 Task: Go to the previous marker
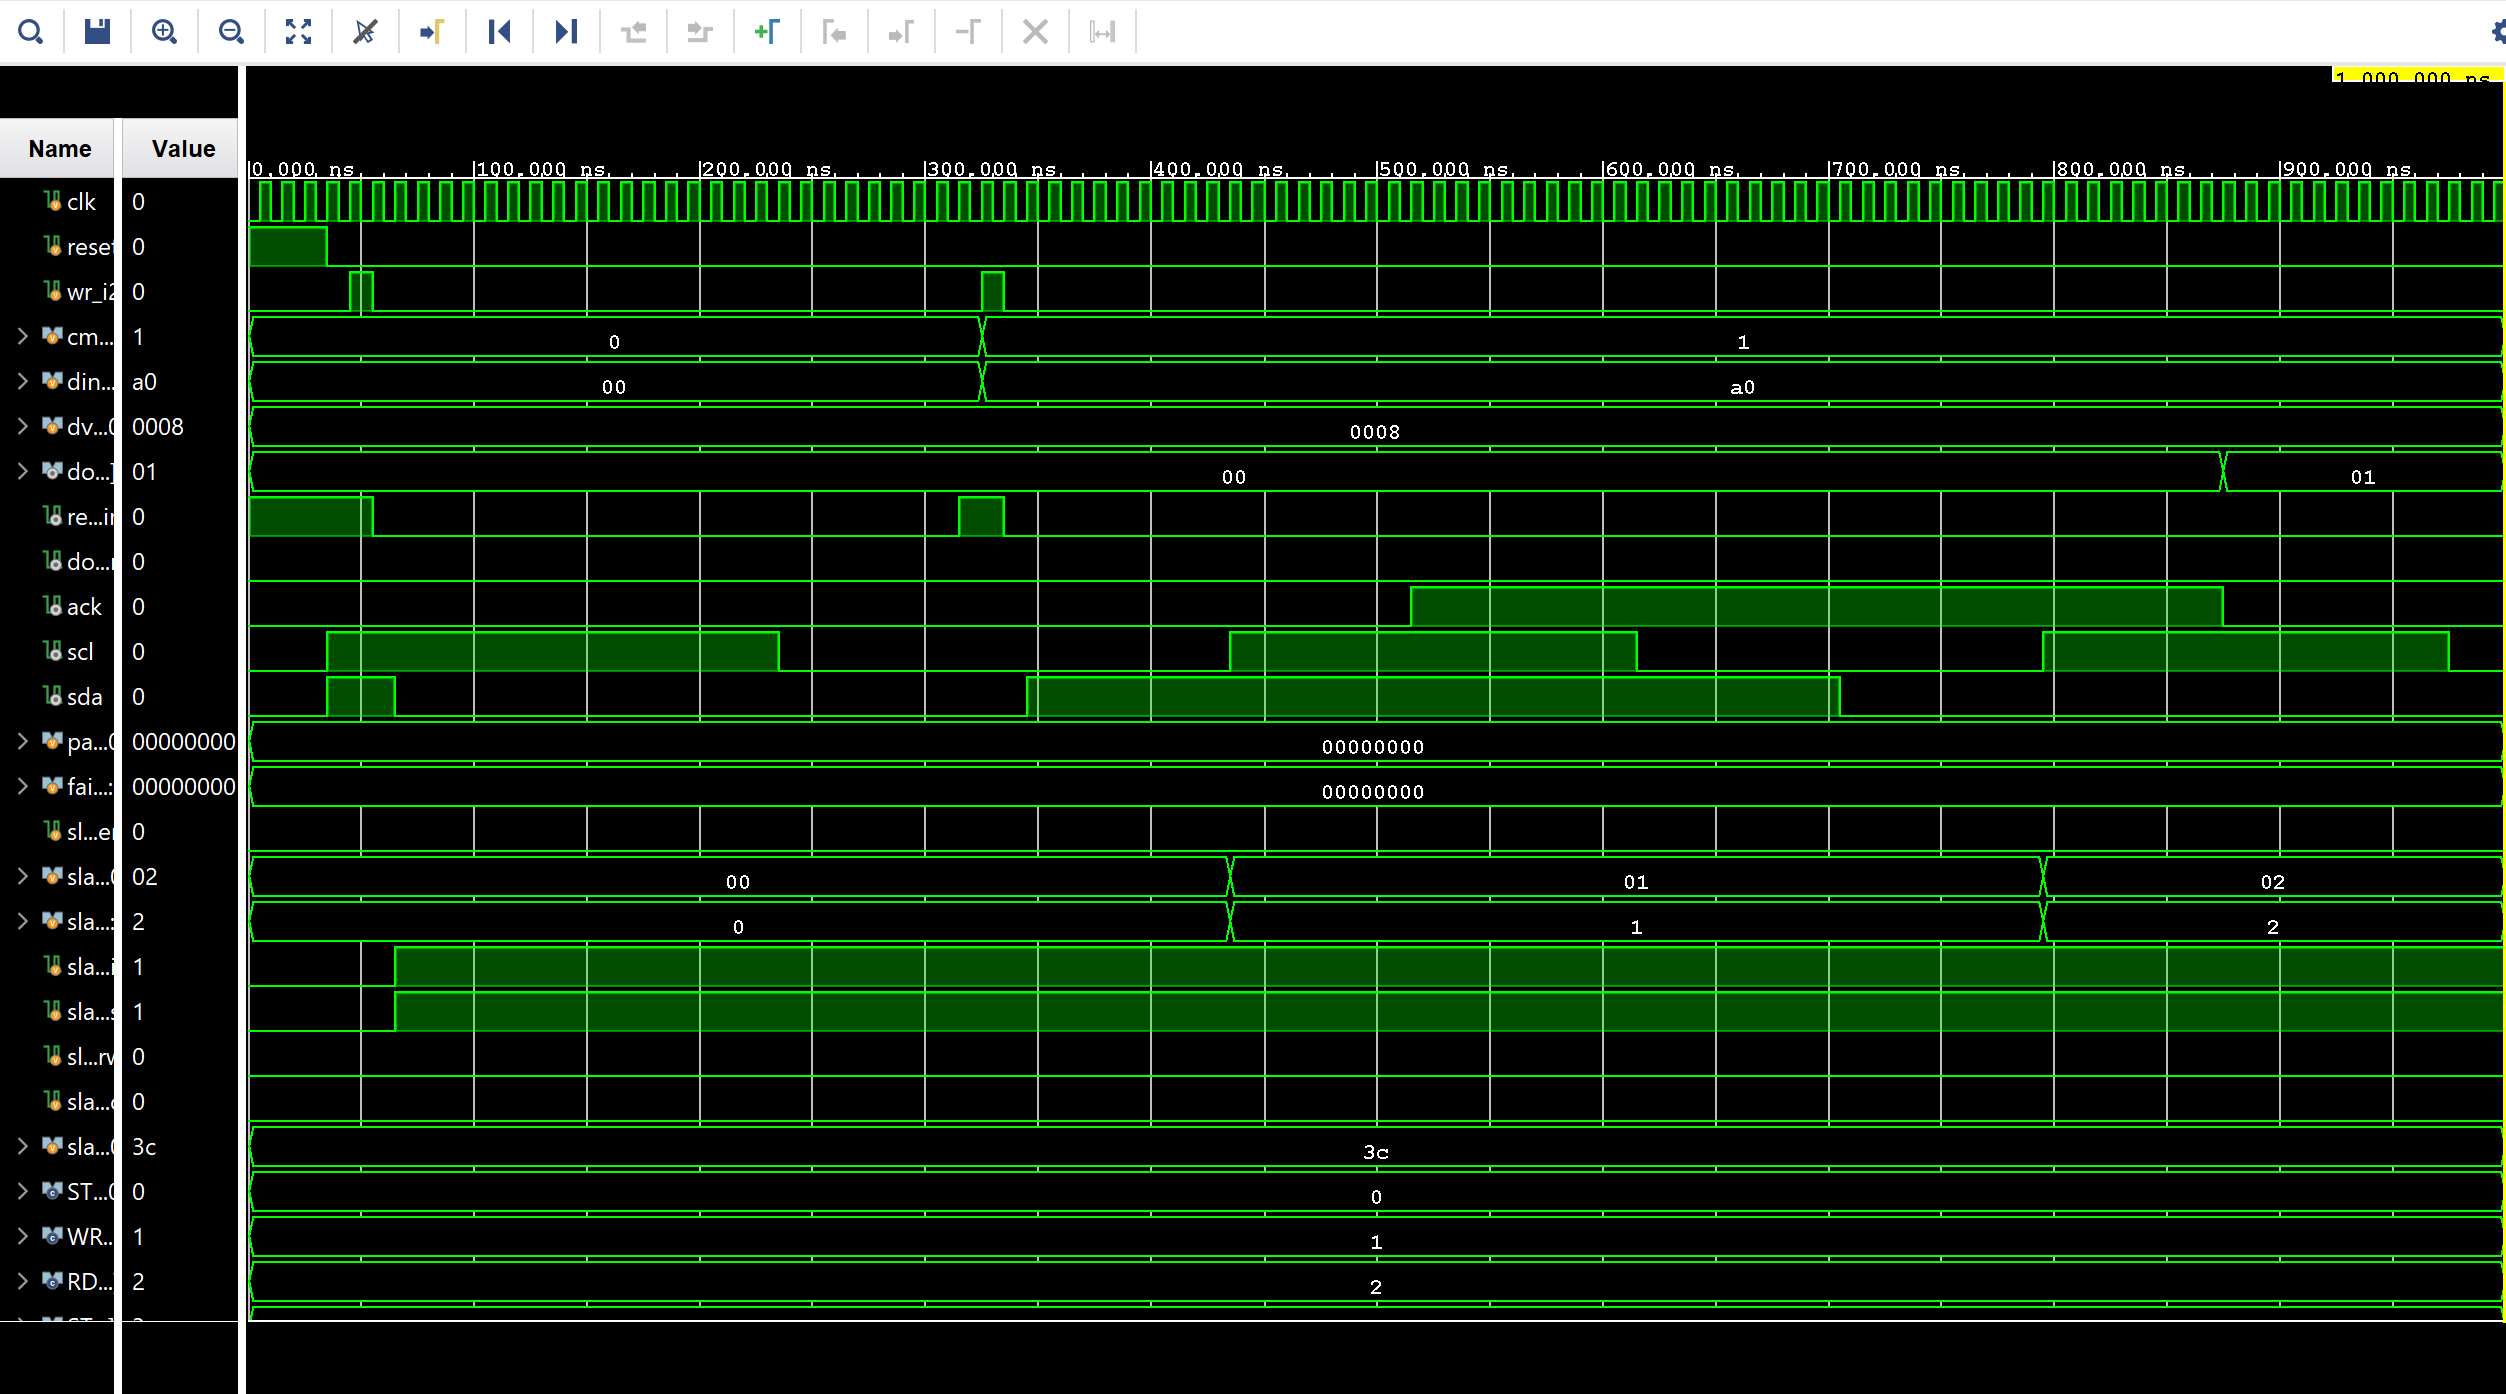click(x=834, y=32)
